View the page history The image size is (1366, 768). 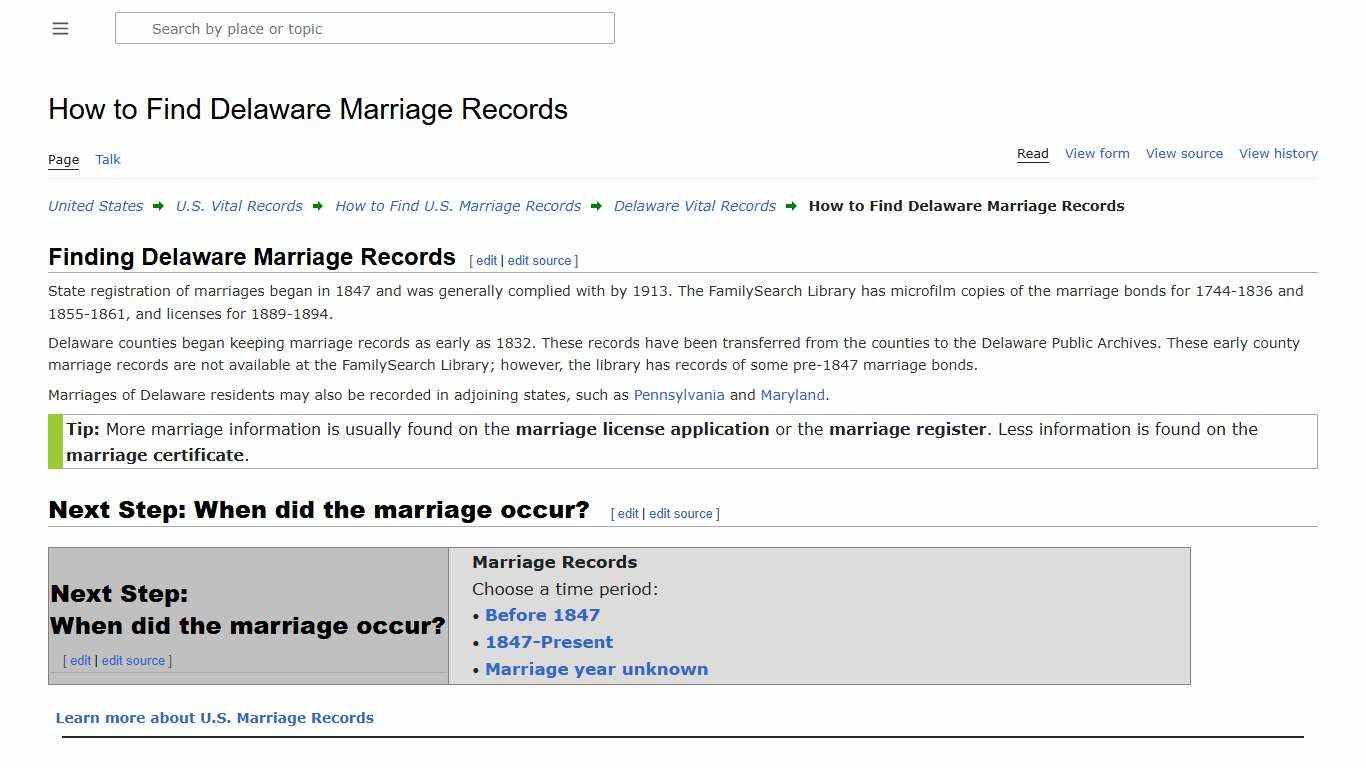click(x=1278, y=153)
